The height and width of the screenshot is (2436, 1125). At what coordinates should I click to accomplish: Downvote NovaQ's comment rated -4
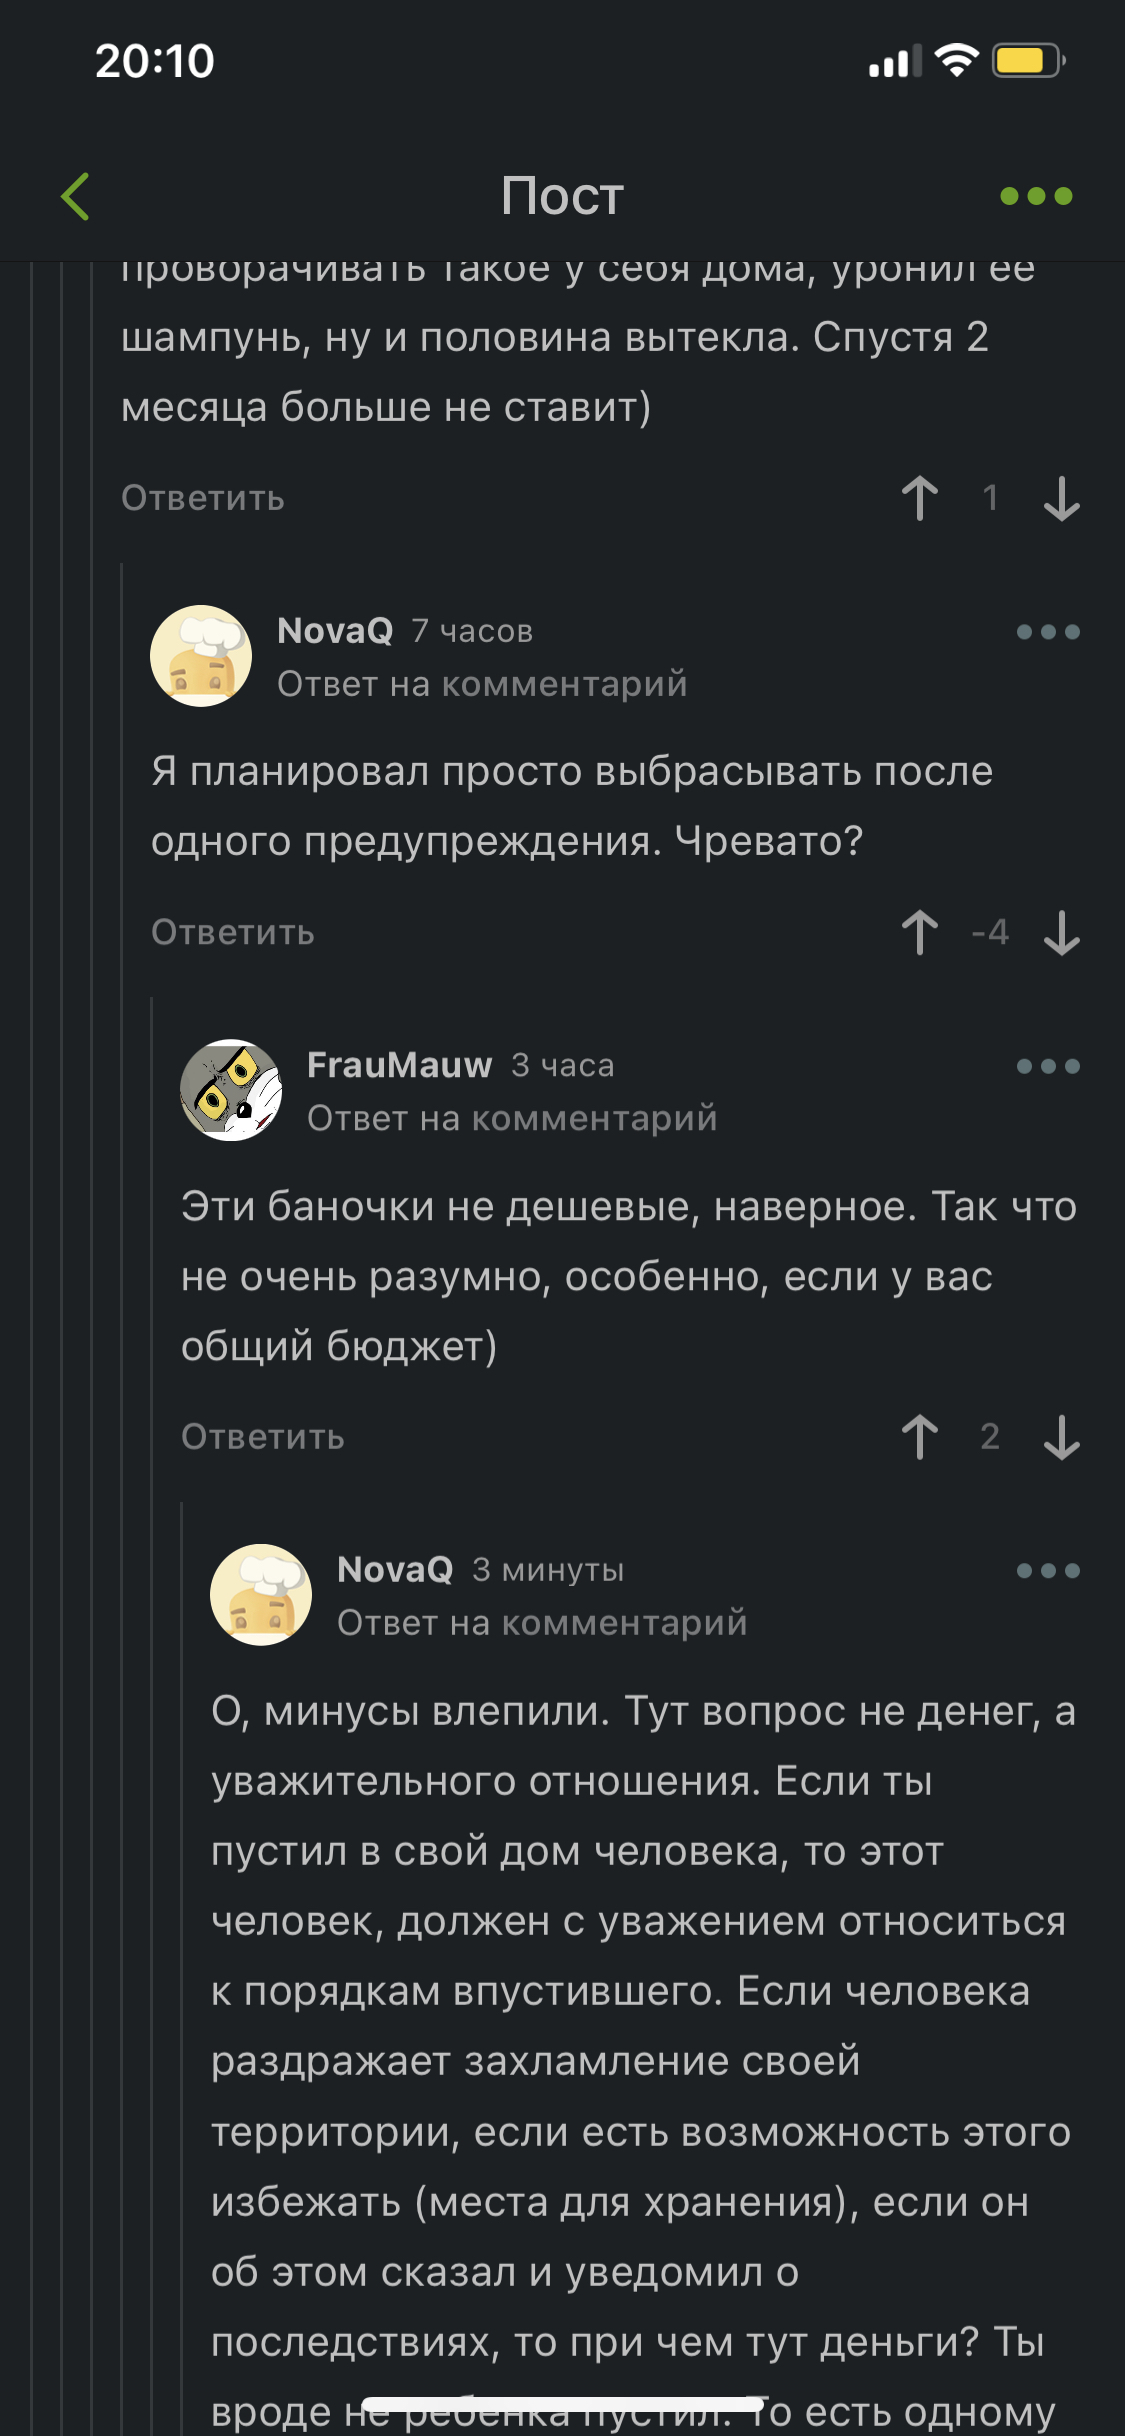pyautogui.click(x=1061, y=933)
